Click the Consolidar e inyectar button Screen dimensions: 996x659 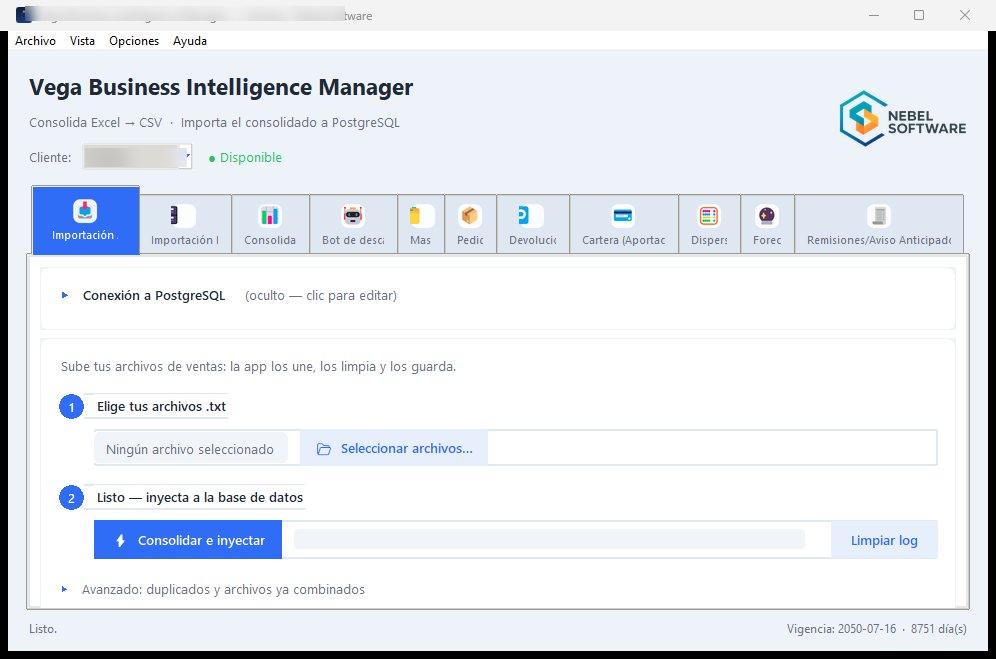click(x=188, y=540)
